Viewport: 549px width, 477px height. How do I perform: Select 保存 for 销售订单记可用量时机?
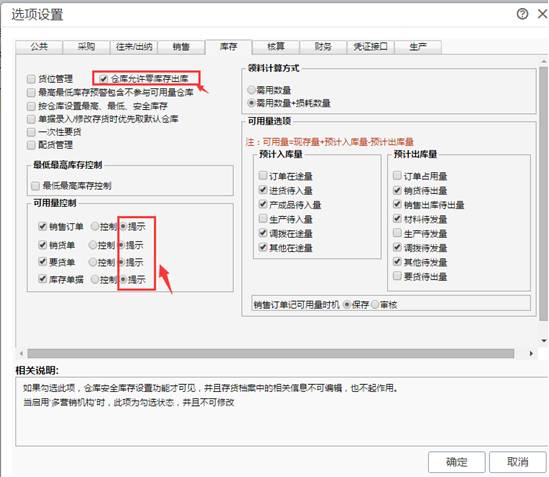pyautogui.click(x=347, y=305)
